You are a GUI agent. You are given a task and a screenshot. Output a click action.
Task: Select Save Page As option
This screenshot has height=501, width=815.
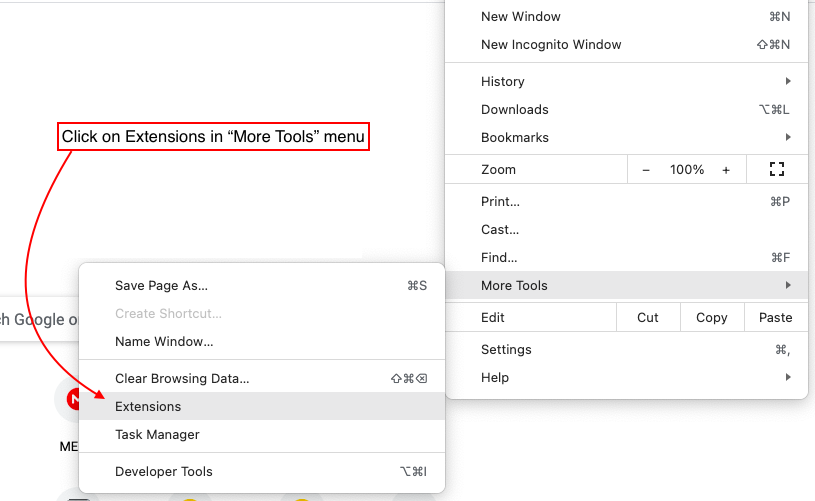click(x=161, y=286)
